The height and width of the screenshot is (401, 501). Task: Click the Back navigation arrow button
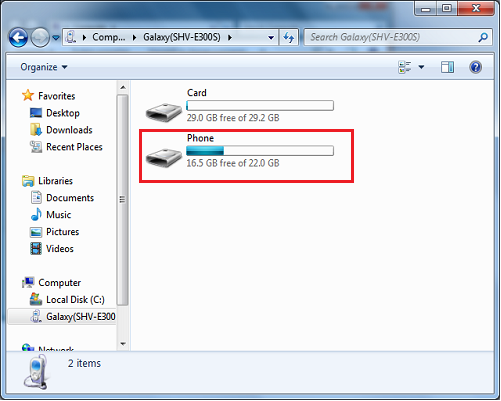18,37
